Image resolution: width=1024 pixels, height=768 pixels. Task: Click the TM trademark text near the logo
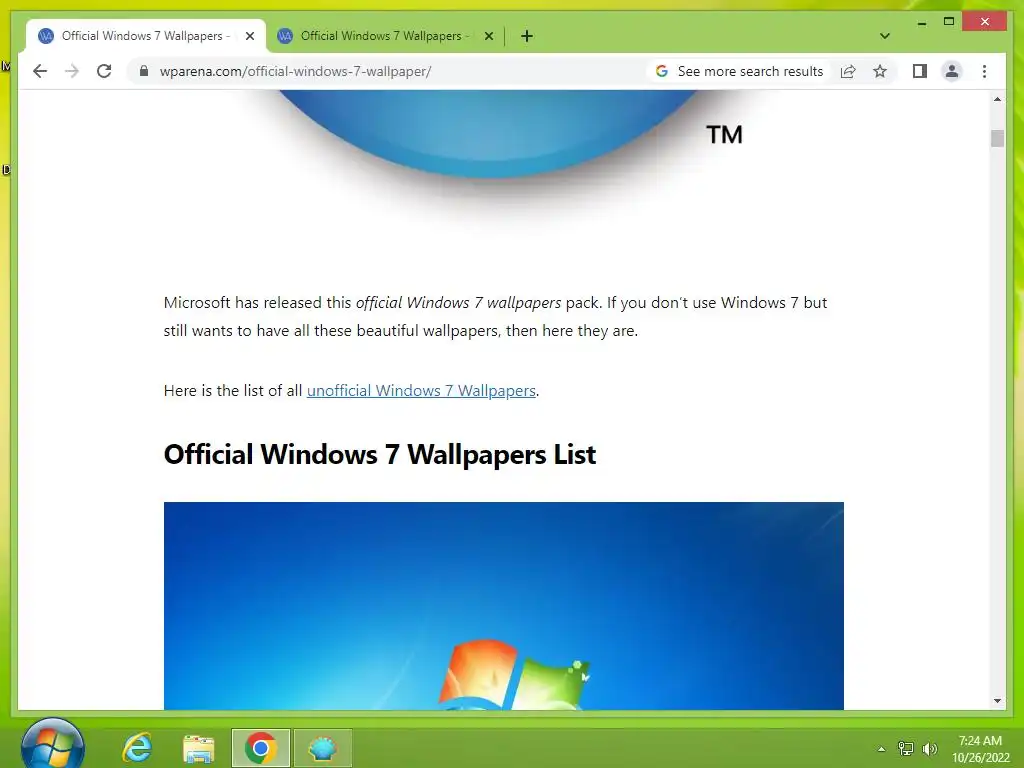coord(724,135)
